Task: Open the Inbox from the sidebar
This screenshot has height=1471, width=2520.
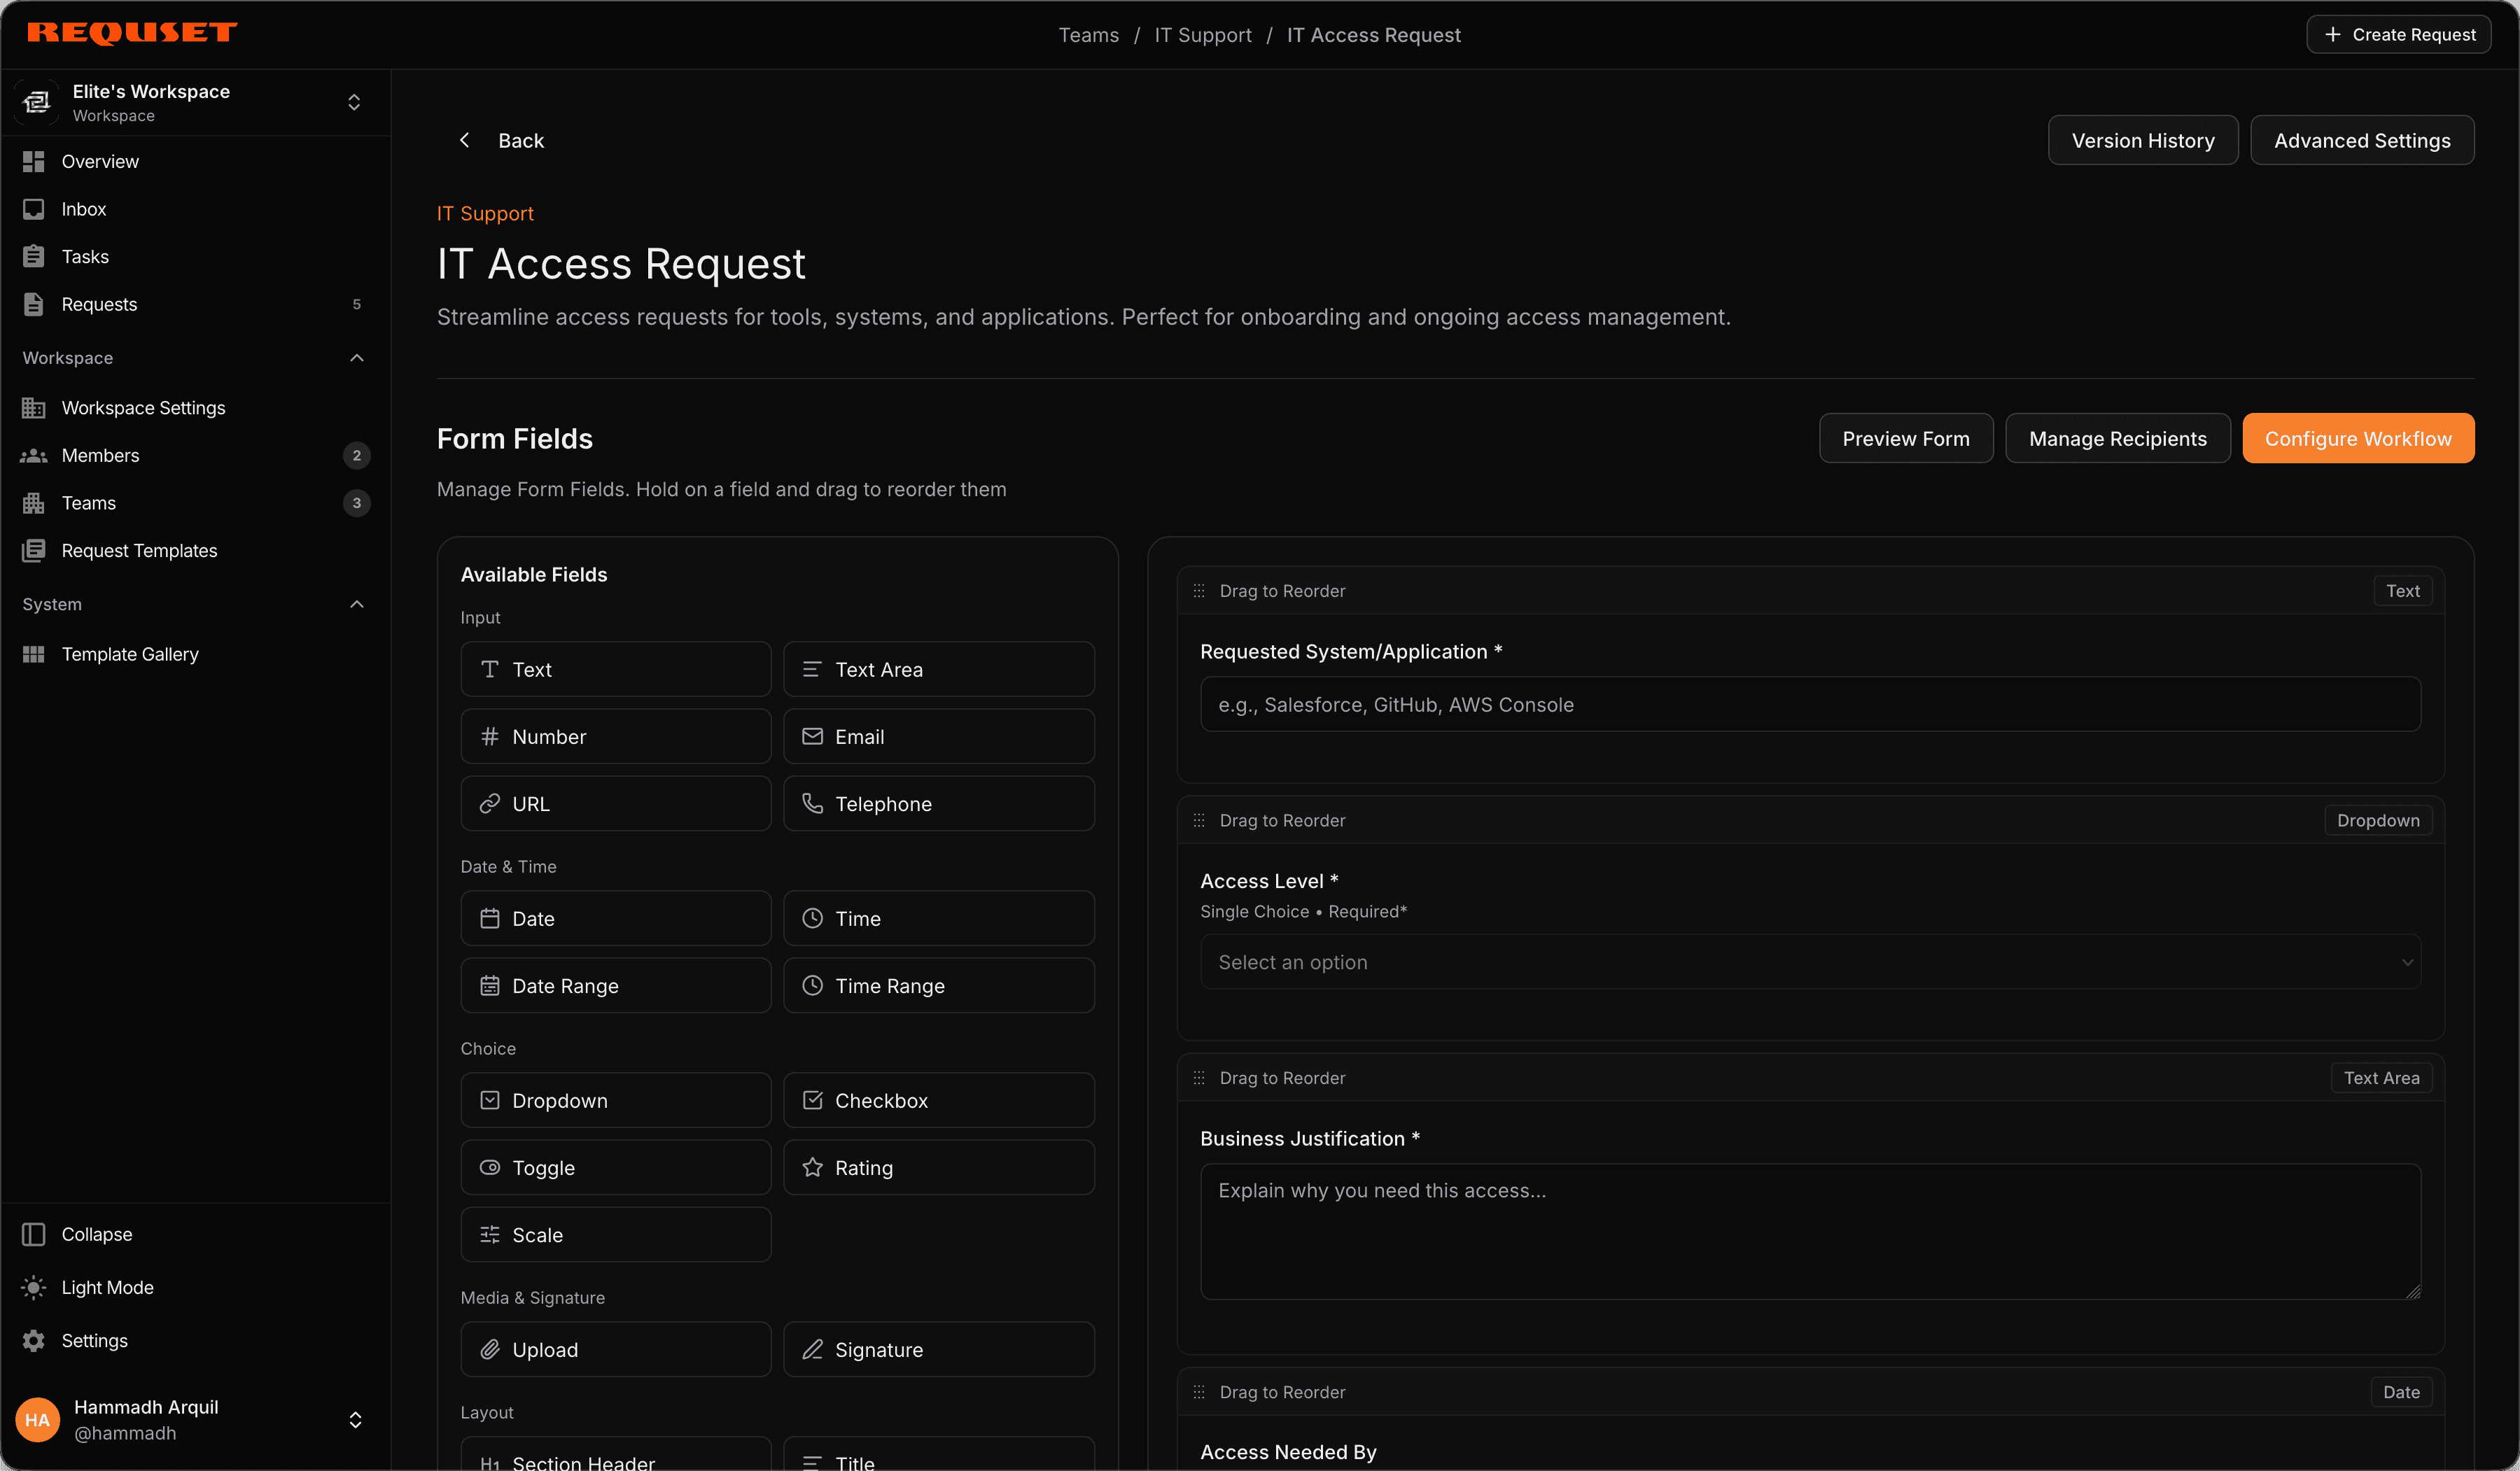Action: point(84,208)
